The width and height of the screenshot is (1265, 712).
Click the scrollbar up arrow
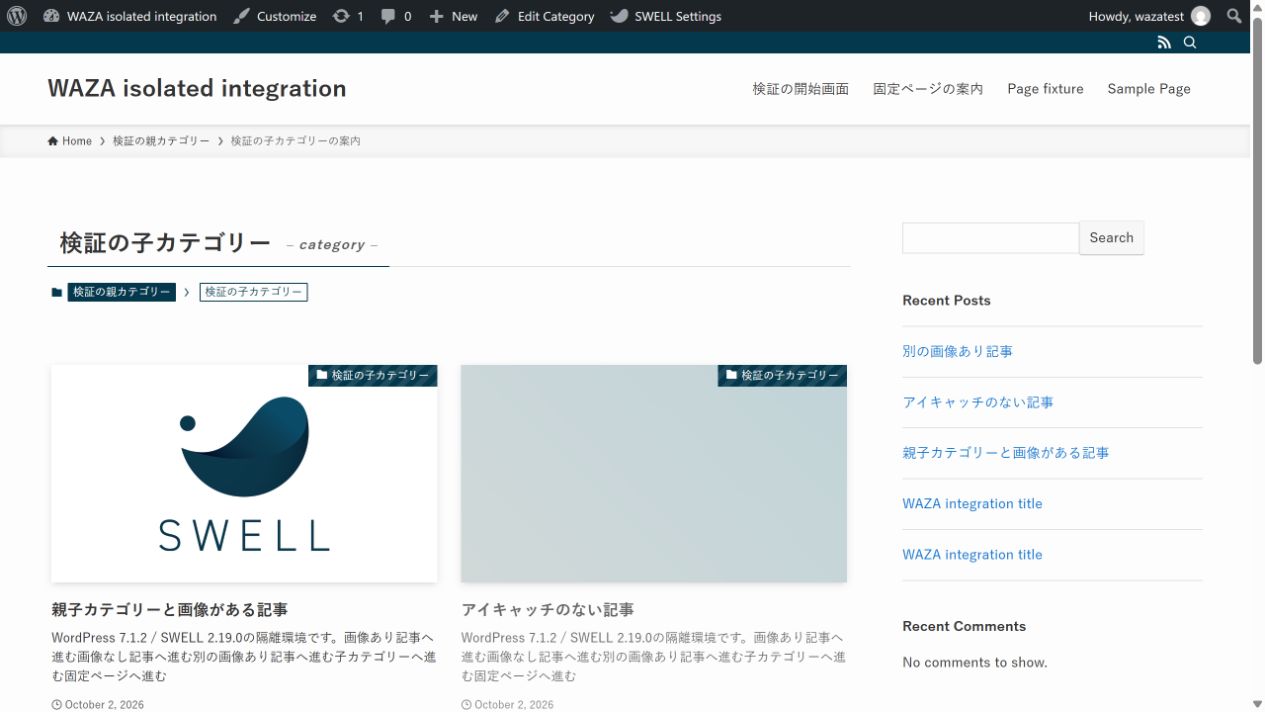pyautogui.click(x=1258, y=7)
